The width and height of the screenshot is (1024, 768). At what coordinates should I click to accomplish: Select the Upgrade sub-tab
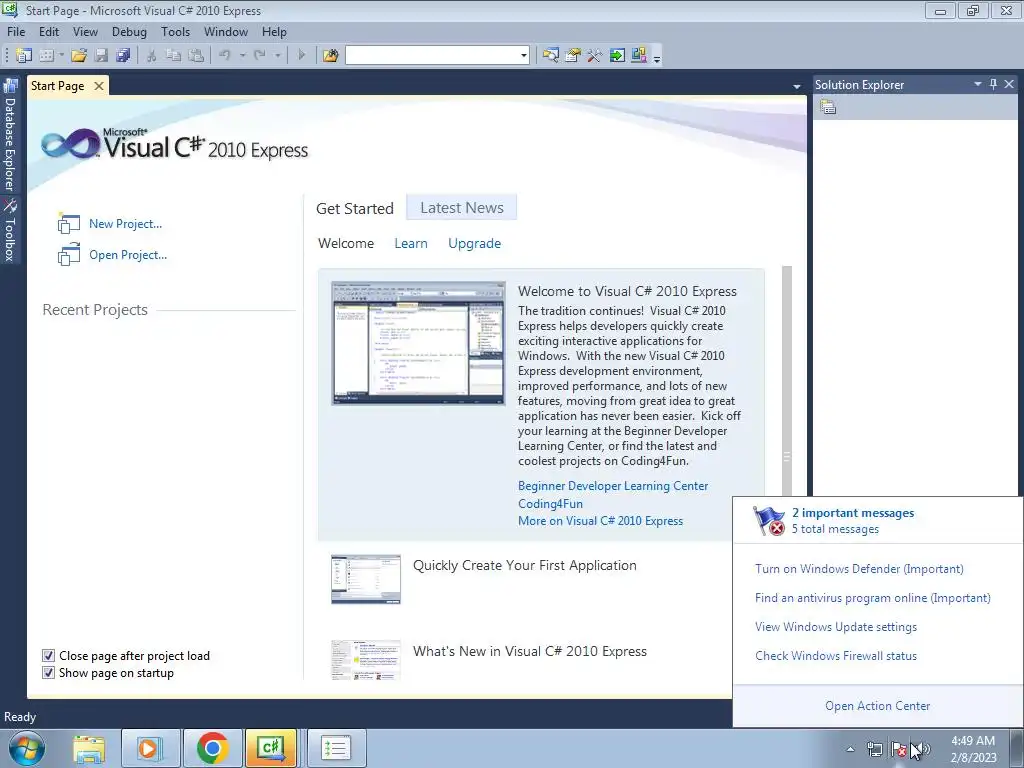[475, 244]
